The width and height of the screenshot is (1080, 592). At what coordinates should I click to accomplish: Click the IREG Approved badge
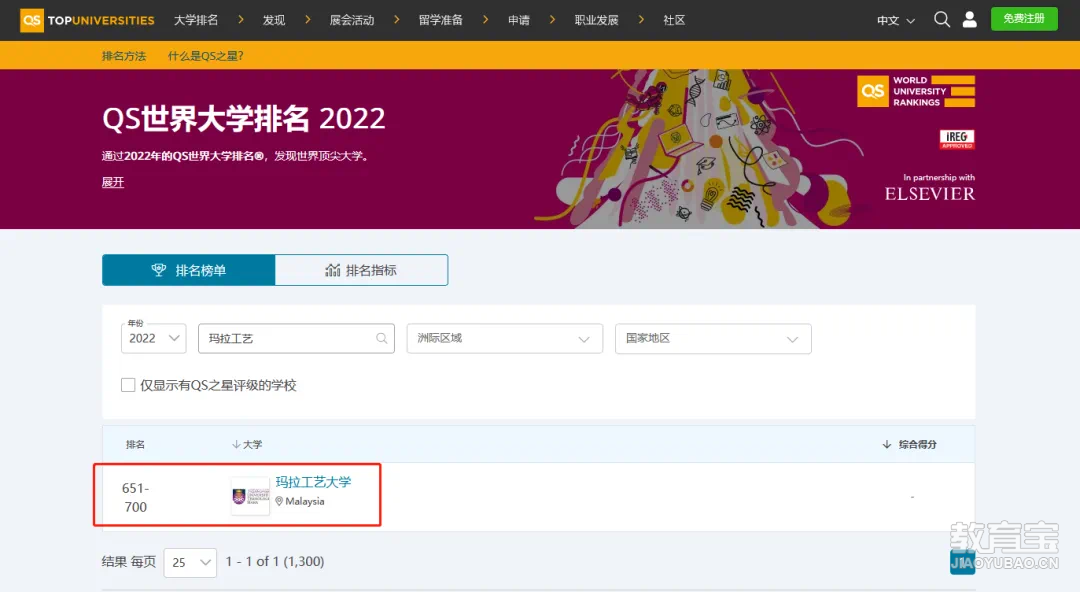click(x=957, y=139)
